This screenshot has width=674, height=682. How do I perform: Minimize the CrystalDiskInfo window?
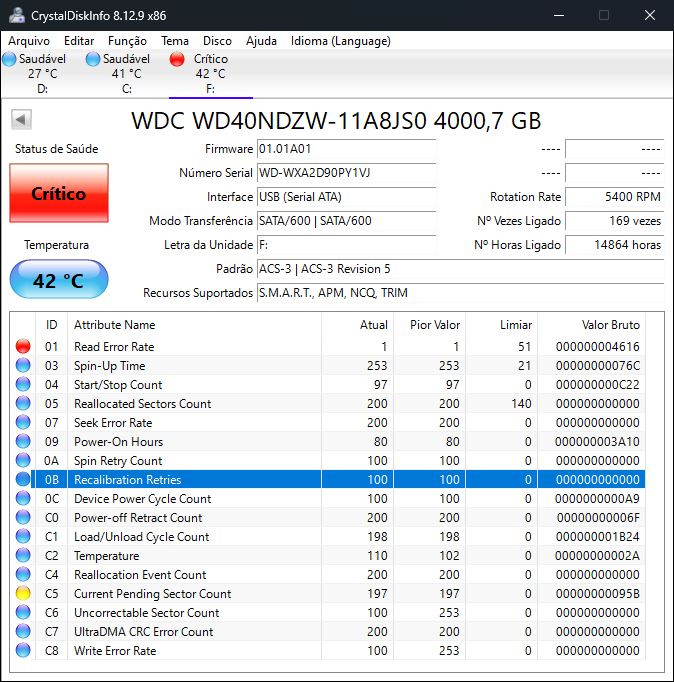coord(559,15)
